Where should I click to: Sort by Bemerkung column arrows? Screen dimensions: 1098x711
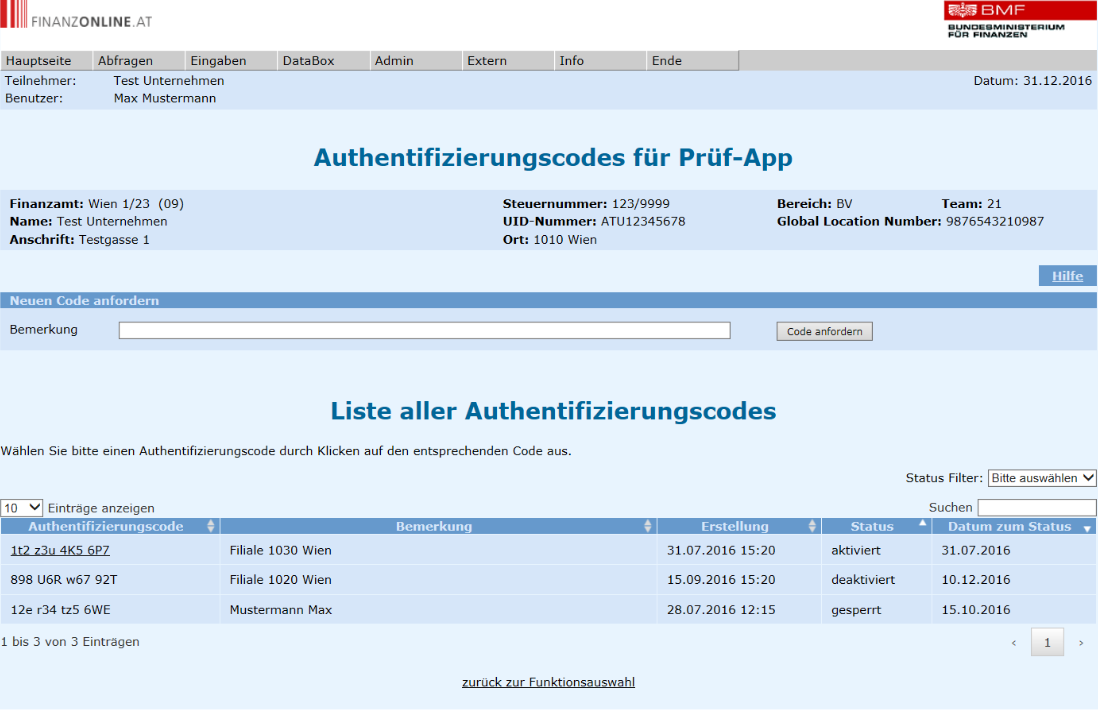pyautogui.click(x=648, y=527)
